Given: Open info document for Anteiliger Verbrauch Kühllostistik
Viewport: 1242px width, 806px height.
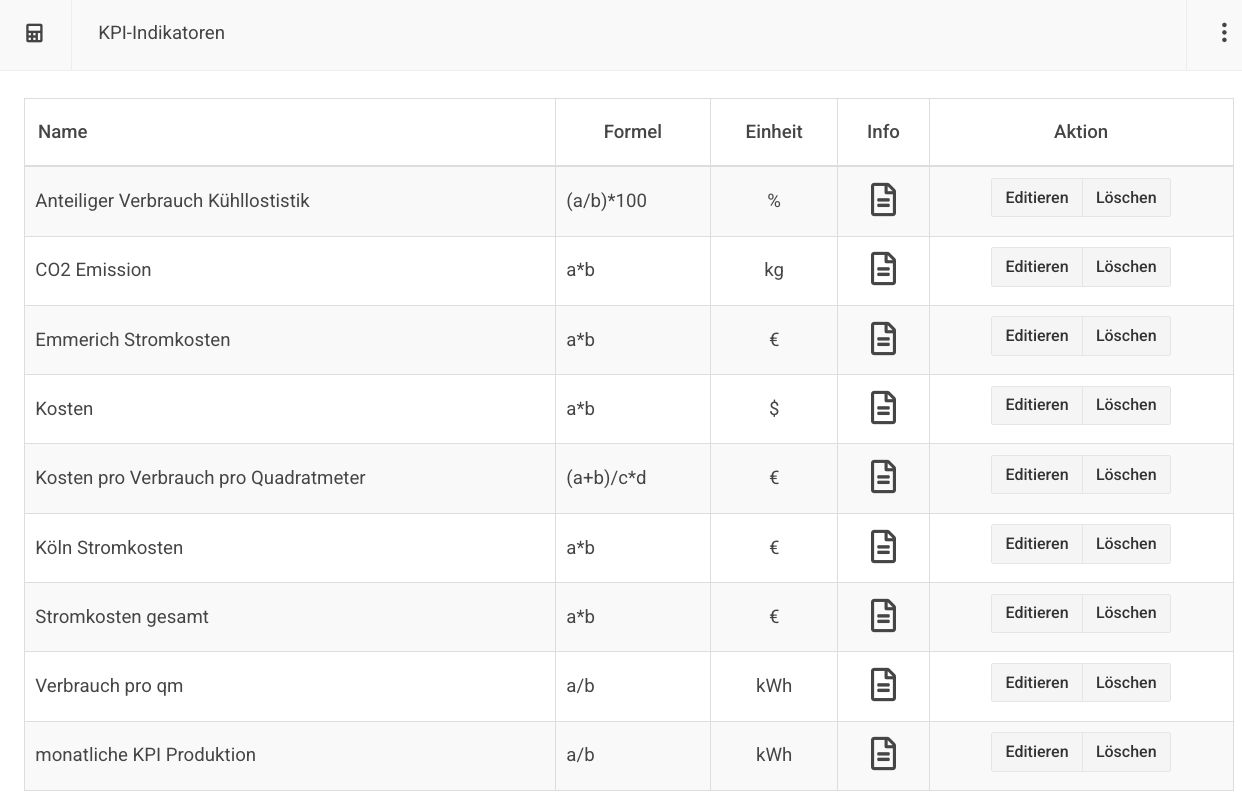Looking at the screenshot, I should (883, 200).
